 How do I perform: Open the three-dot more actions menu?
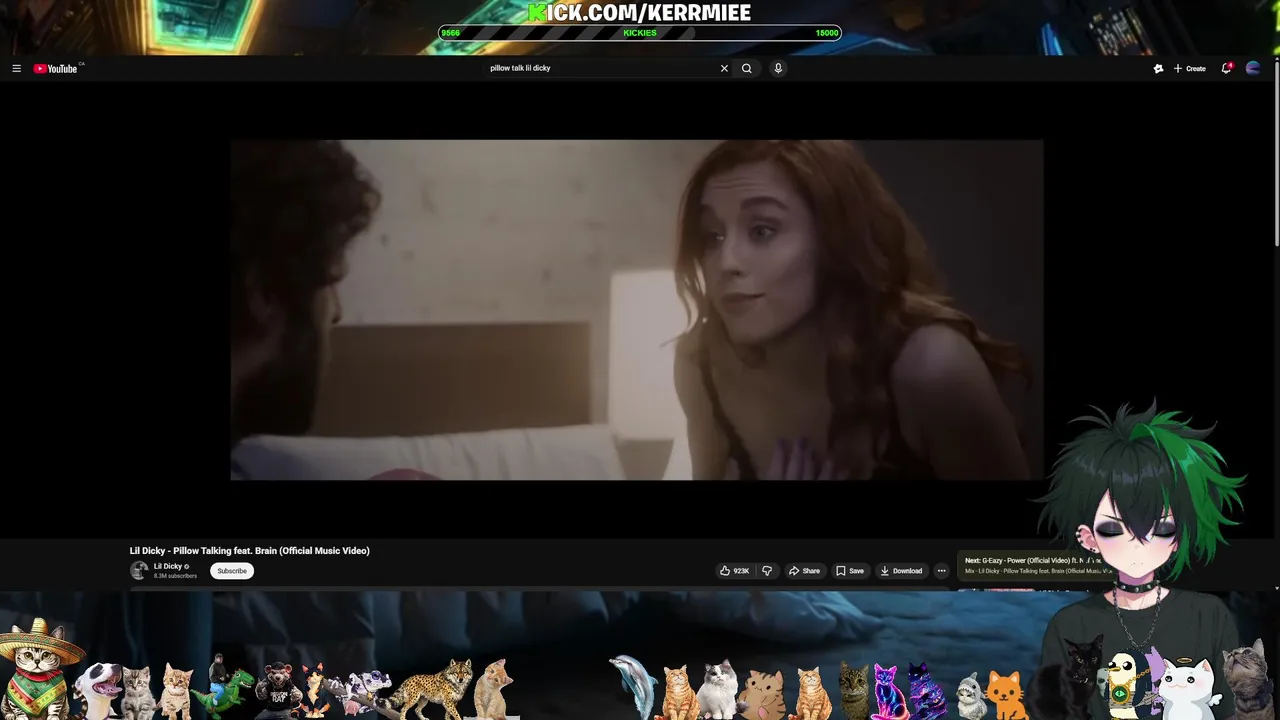coord(941,571)
